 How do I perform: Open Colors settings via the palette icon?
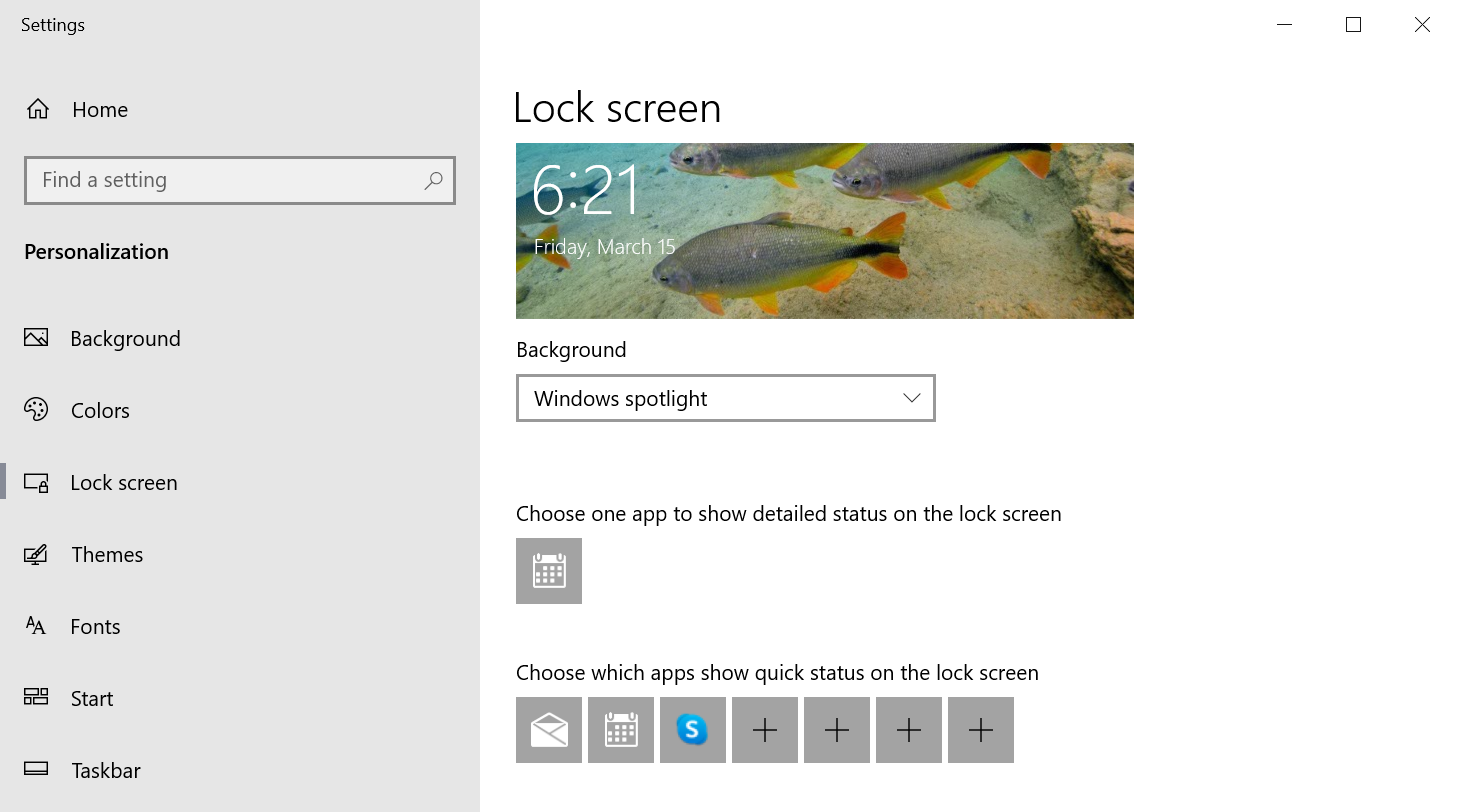tap(36, 410)
